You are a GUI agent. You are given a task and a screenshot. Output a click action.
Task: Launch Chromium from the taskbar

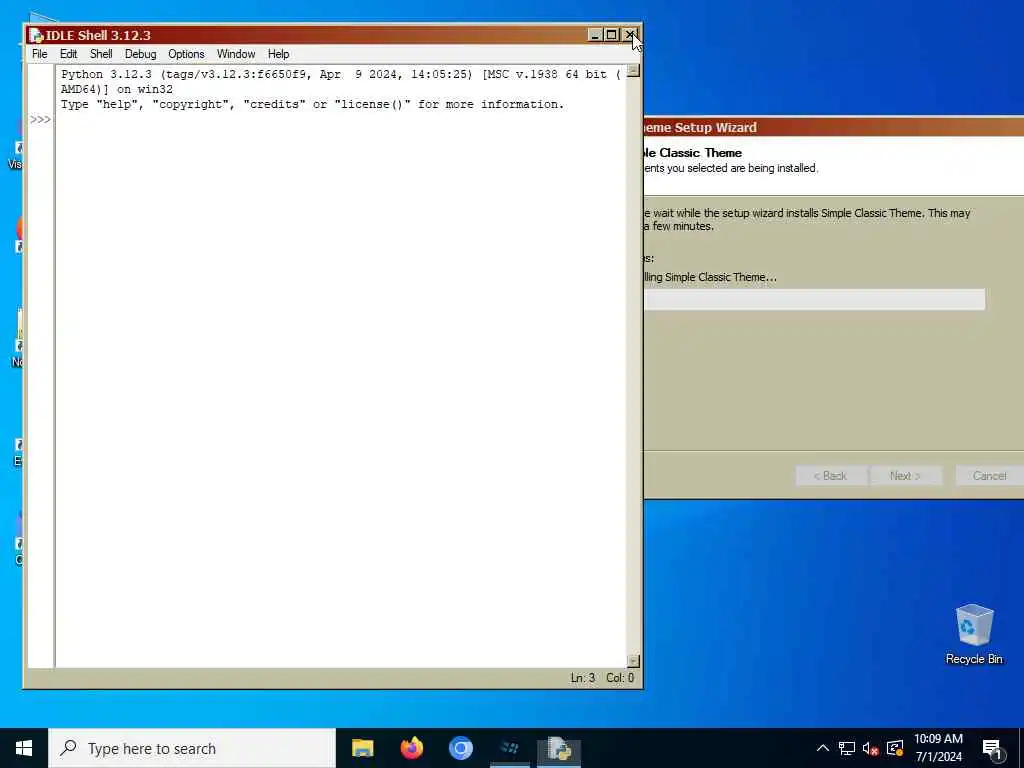pos(460,748)
